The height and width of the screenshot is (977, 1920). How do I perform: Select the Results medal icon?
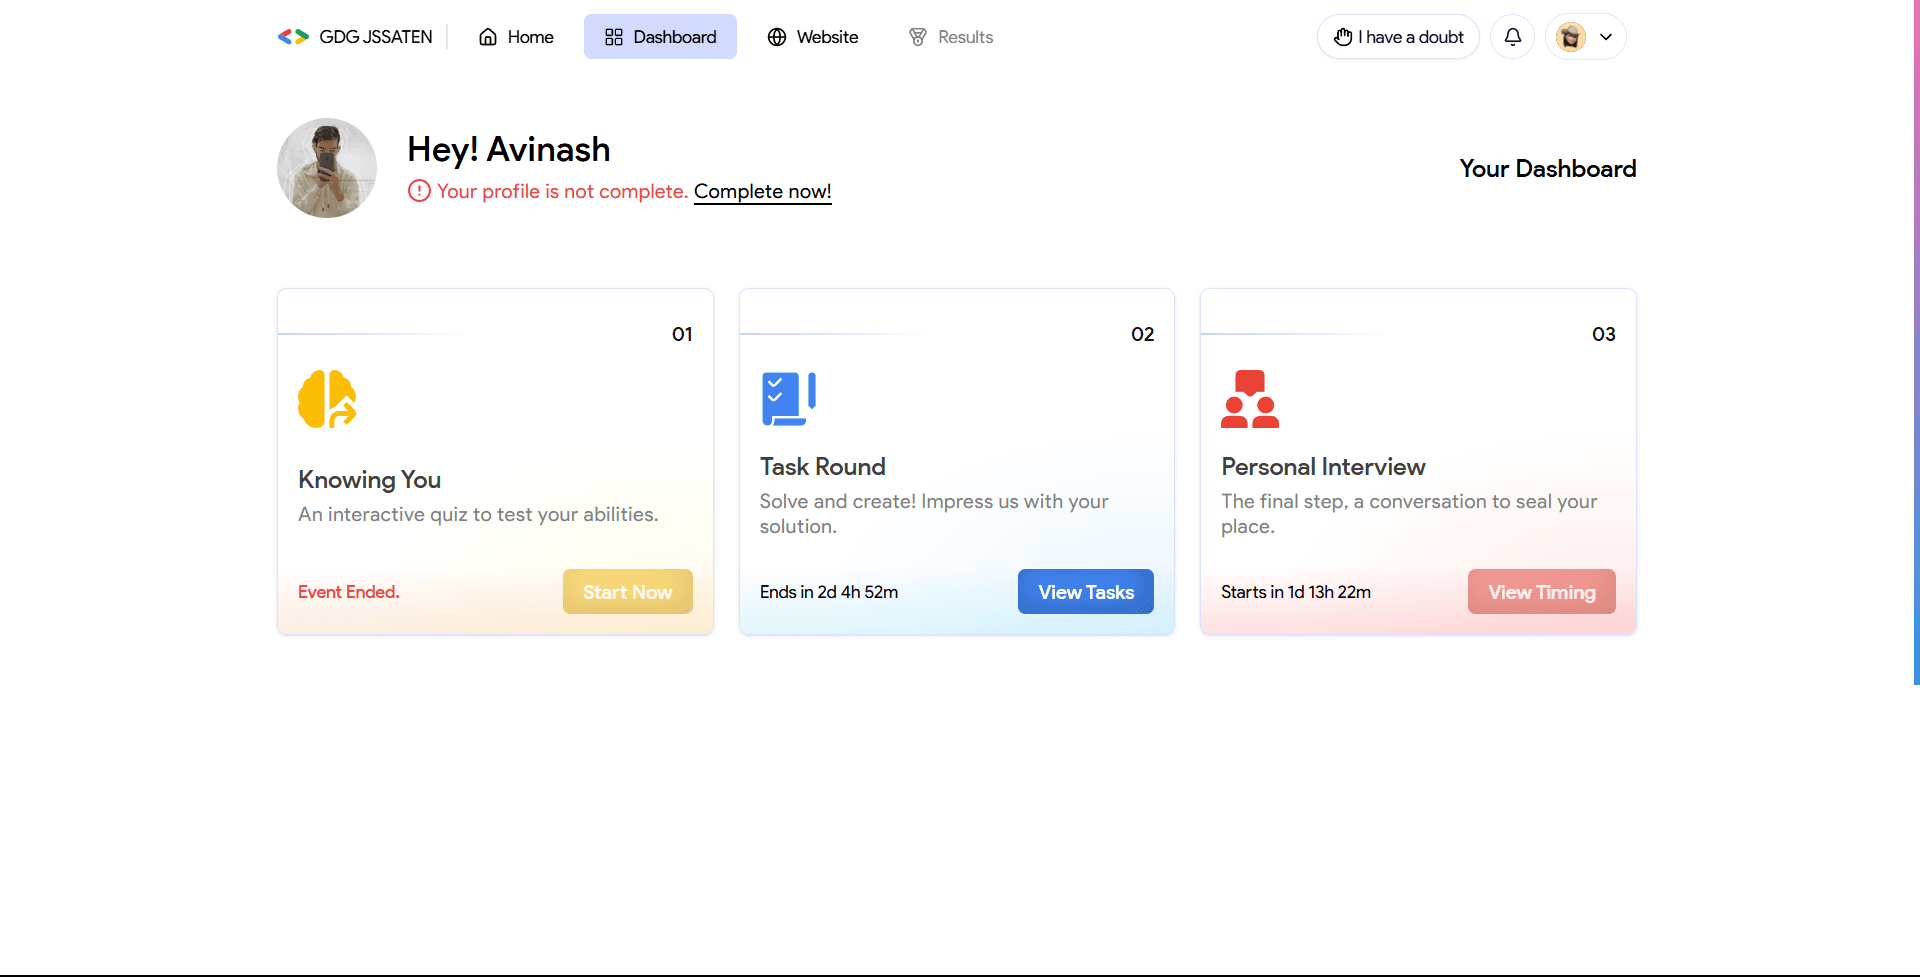(x=917, y=37)
